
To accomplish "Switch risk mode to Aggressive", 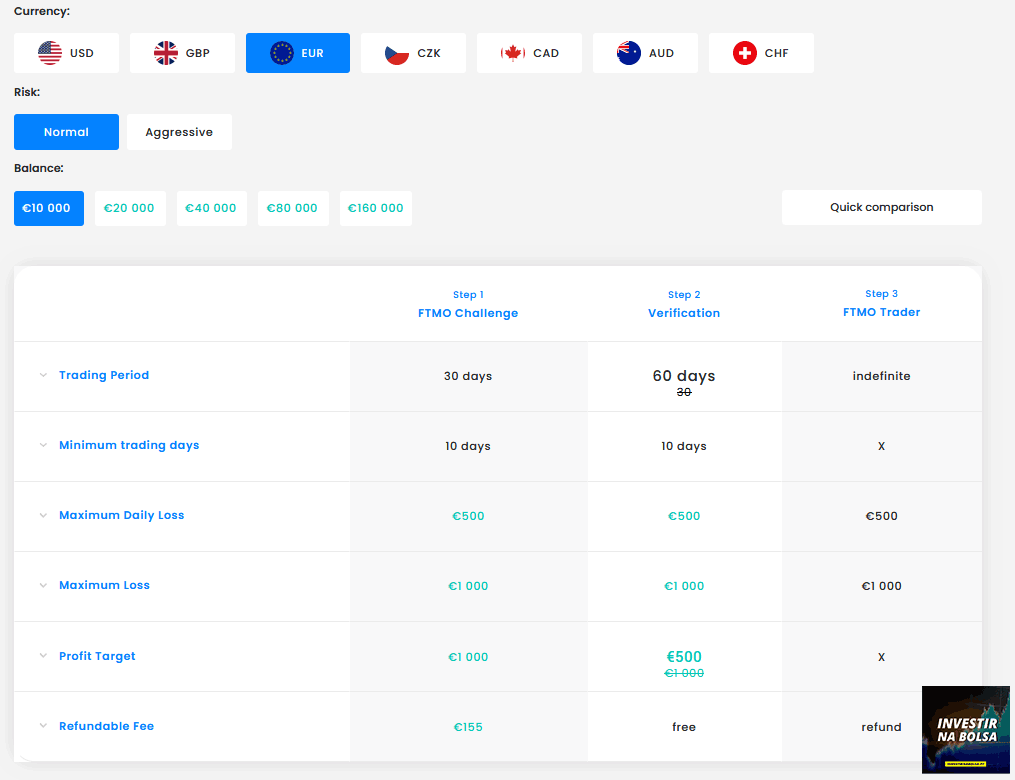I will point(179,132).
